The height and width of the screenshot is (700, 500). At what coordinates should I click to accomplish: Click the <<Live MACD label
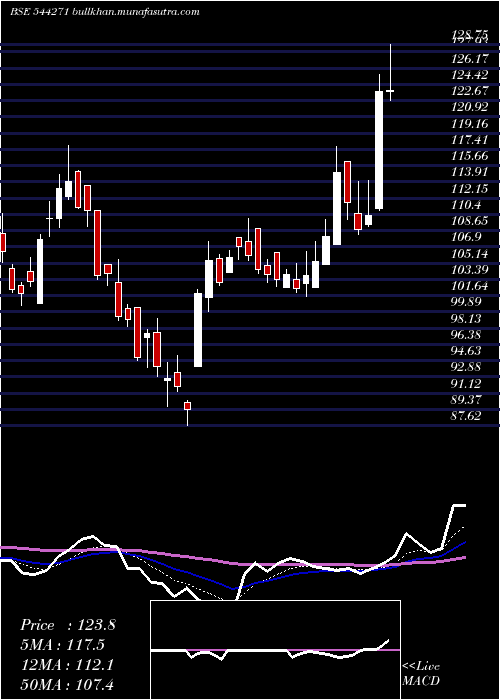[x=421, y=674]
